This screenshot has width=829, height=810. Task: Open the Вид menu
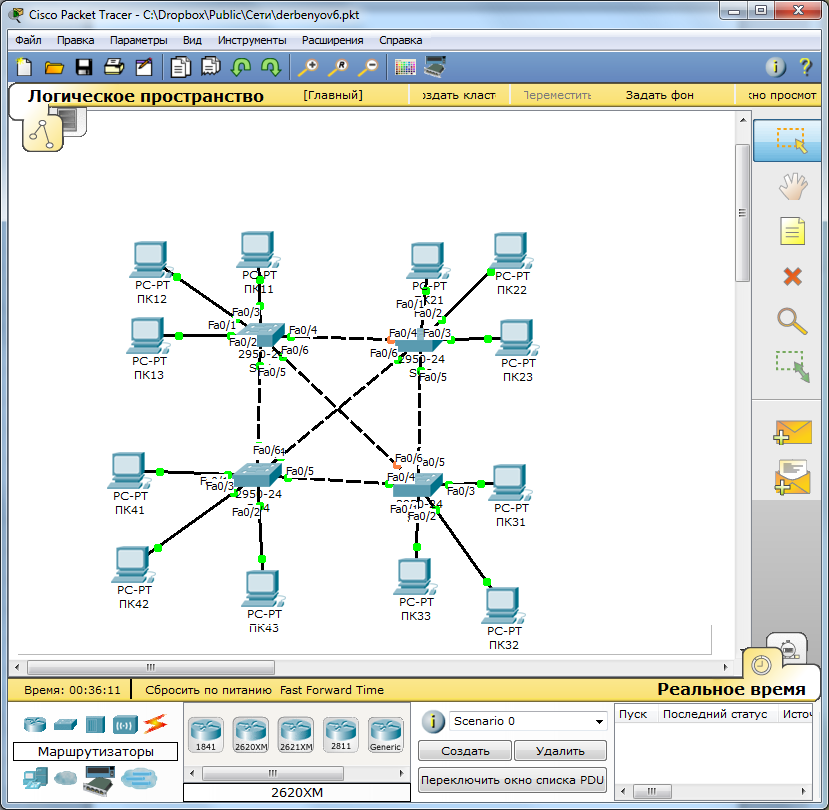pos(192,40)
